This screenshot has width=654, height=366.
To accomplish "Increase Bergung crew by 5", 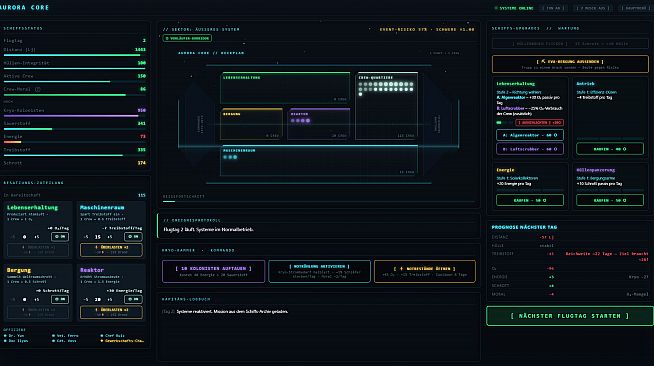I will click(37, 299).
